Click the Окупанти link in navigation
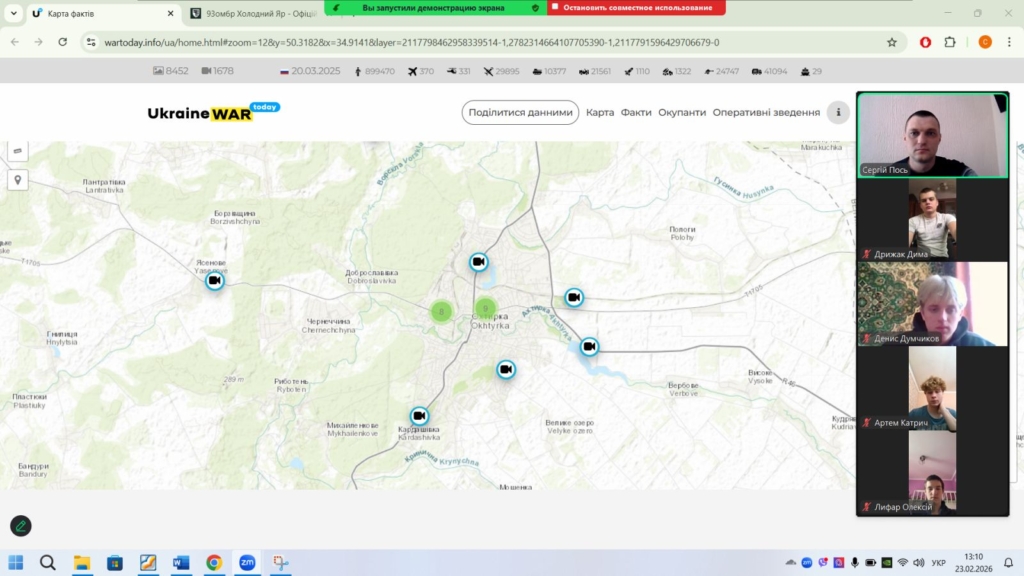 coord(682,113)
